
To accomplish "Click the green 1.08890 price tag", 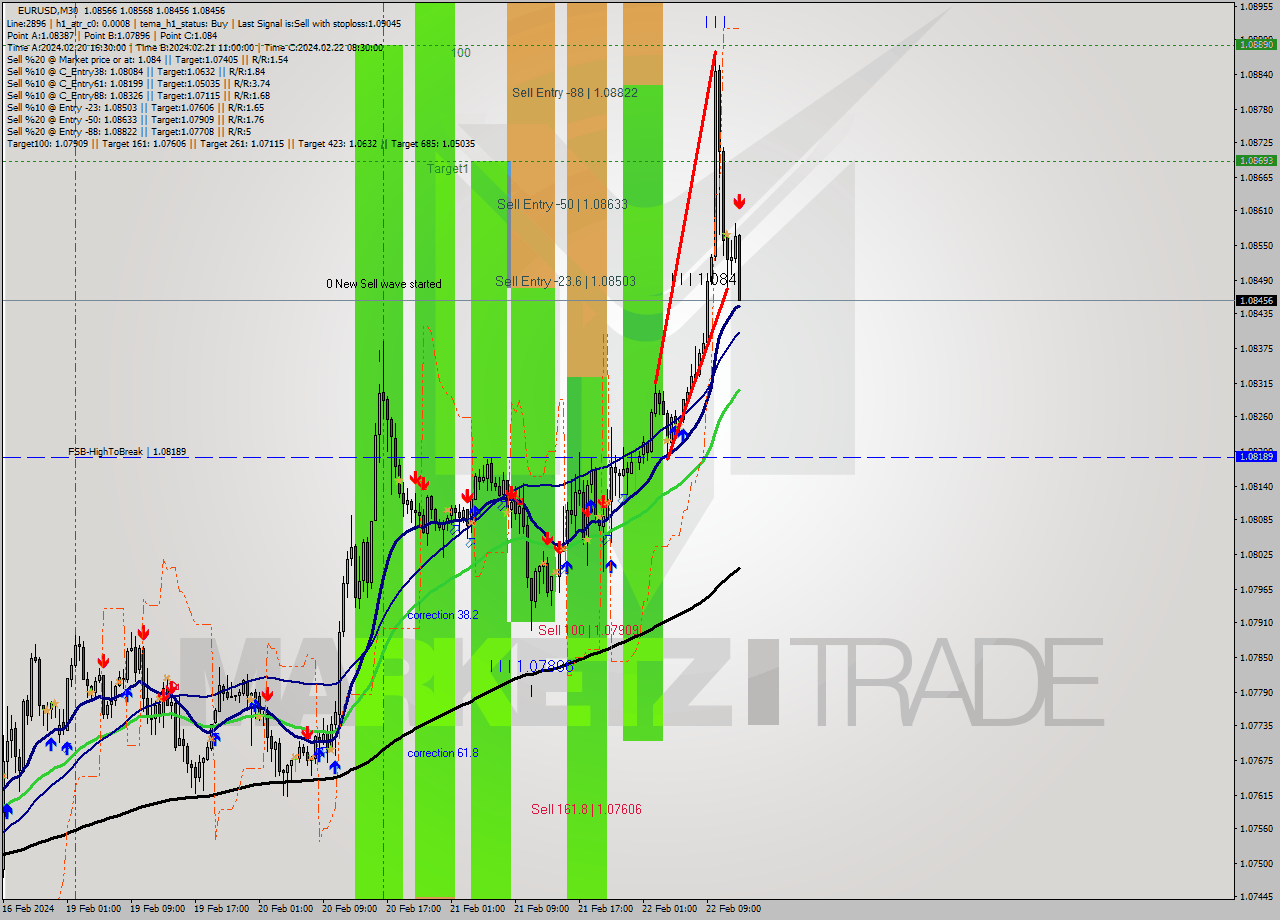I will (1256, 44).
